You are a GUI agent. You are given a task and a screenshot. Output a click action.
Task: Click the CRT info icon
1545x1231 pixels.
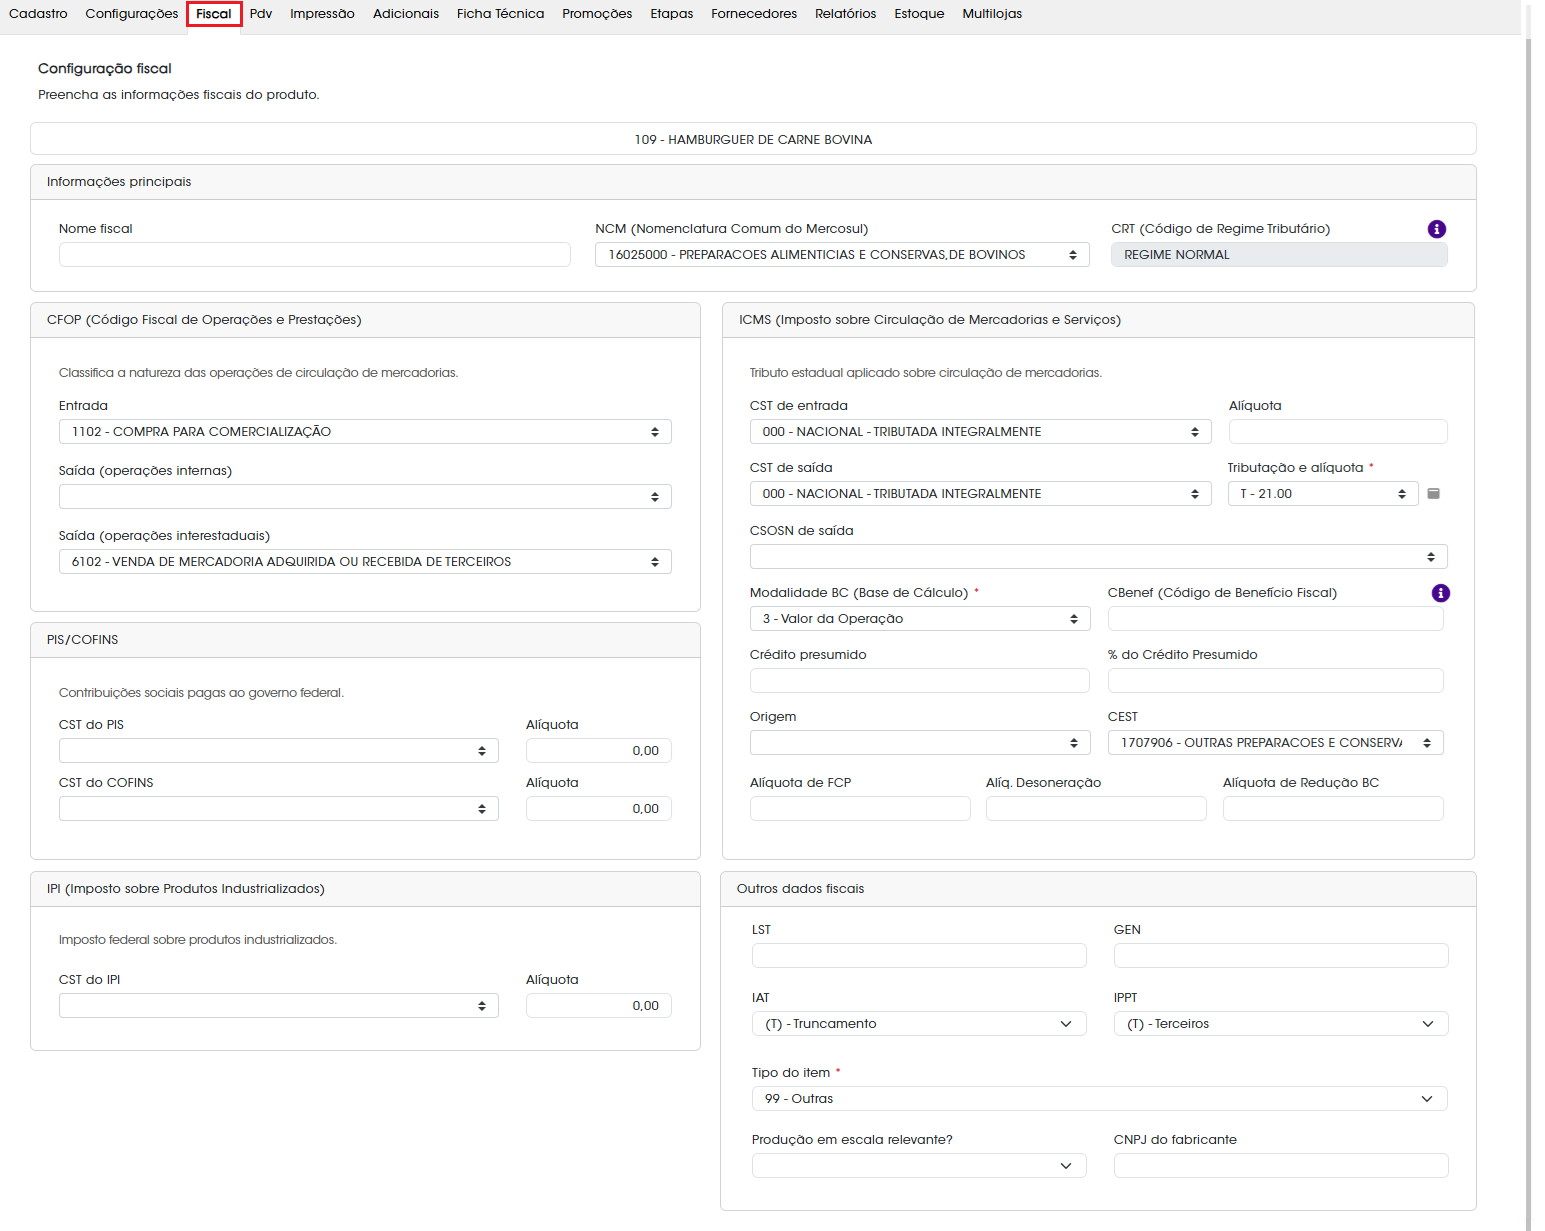coord(1436,229)
